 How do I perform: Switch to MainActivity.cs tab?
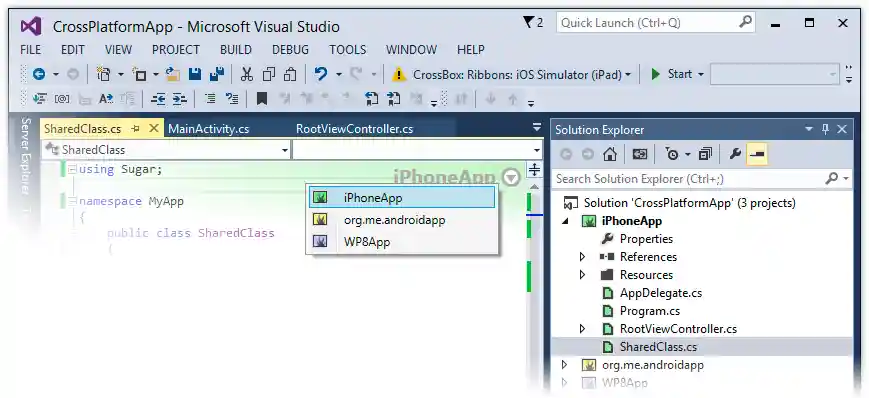209,129
